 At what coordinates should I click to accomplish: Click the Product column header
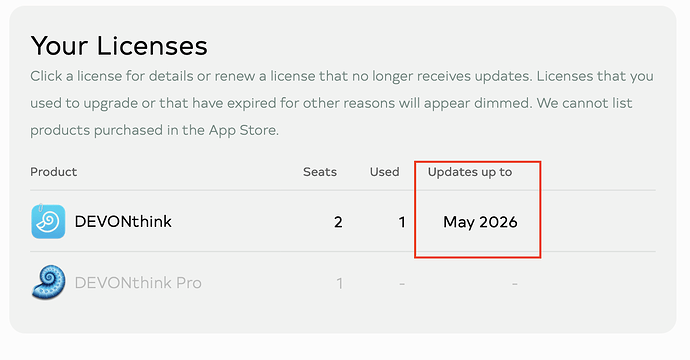pyautogui.click(x=54, y=172)
